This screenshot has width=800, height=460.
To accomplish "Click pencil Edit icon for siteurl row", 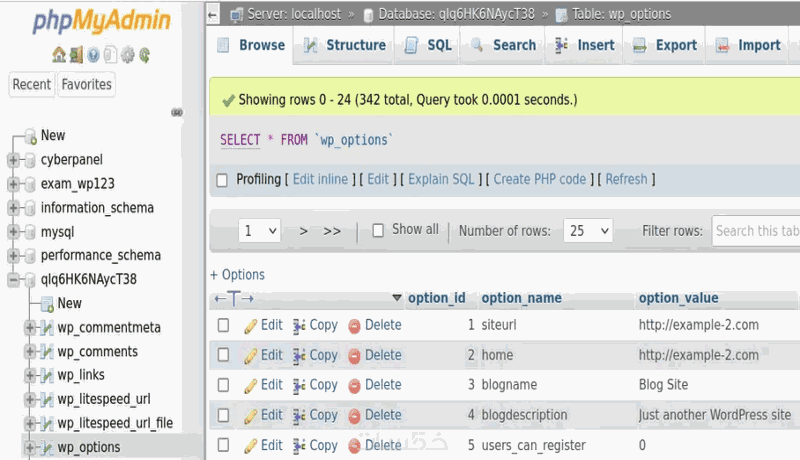I will coord(250,326).
